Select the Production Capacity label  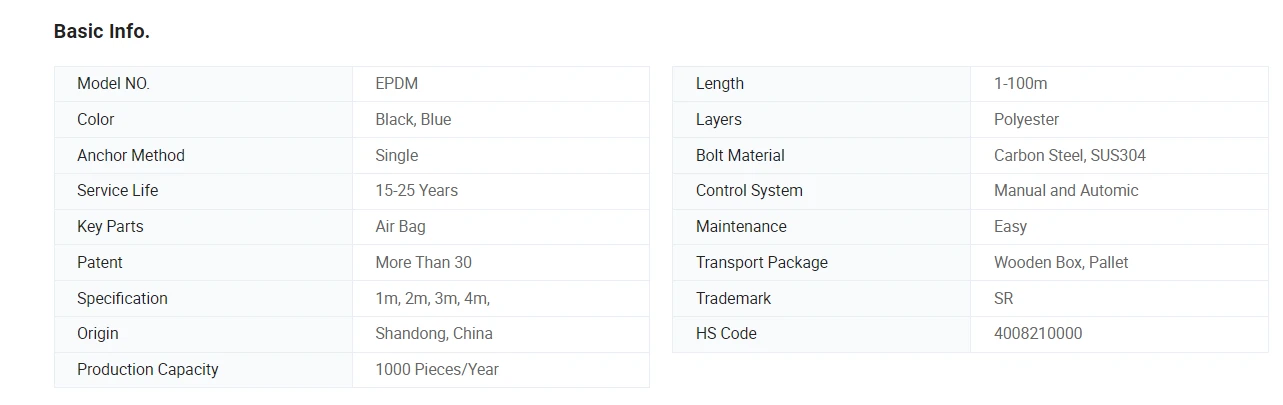click(x=147, y=370)
